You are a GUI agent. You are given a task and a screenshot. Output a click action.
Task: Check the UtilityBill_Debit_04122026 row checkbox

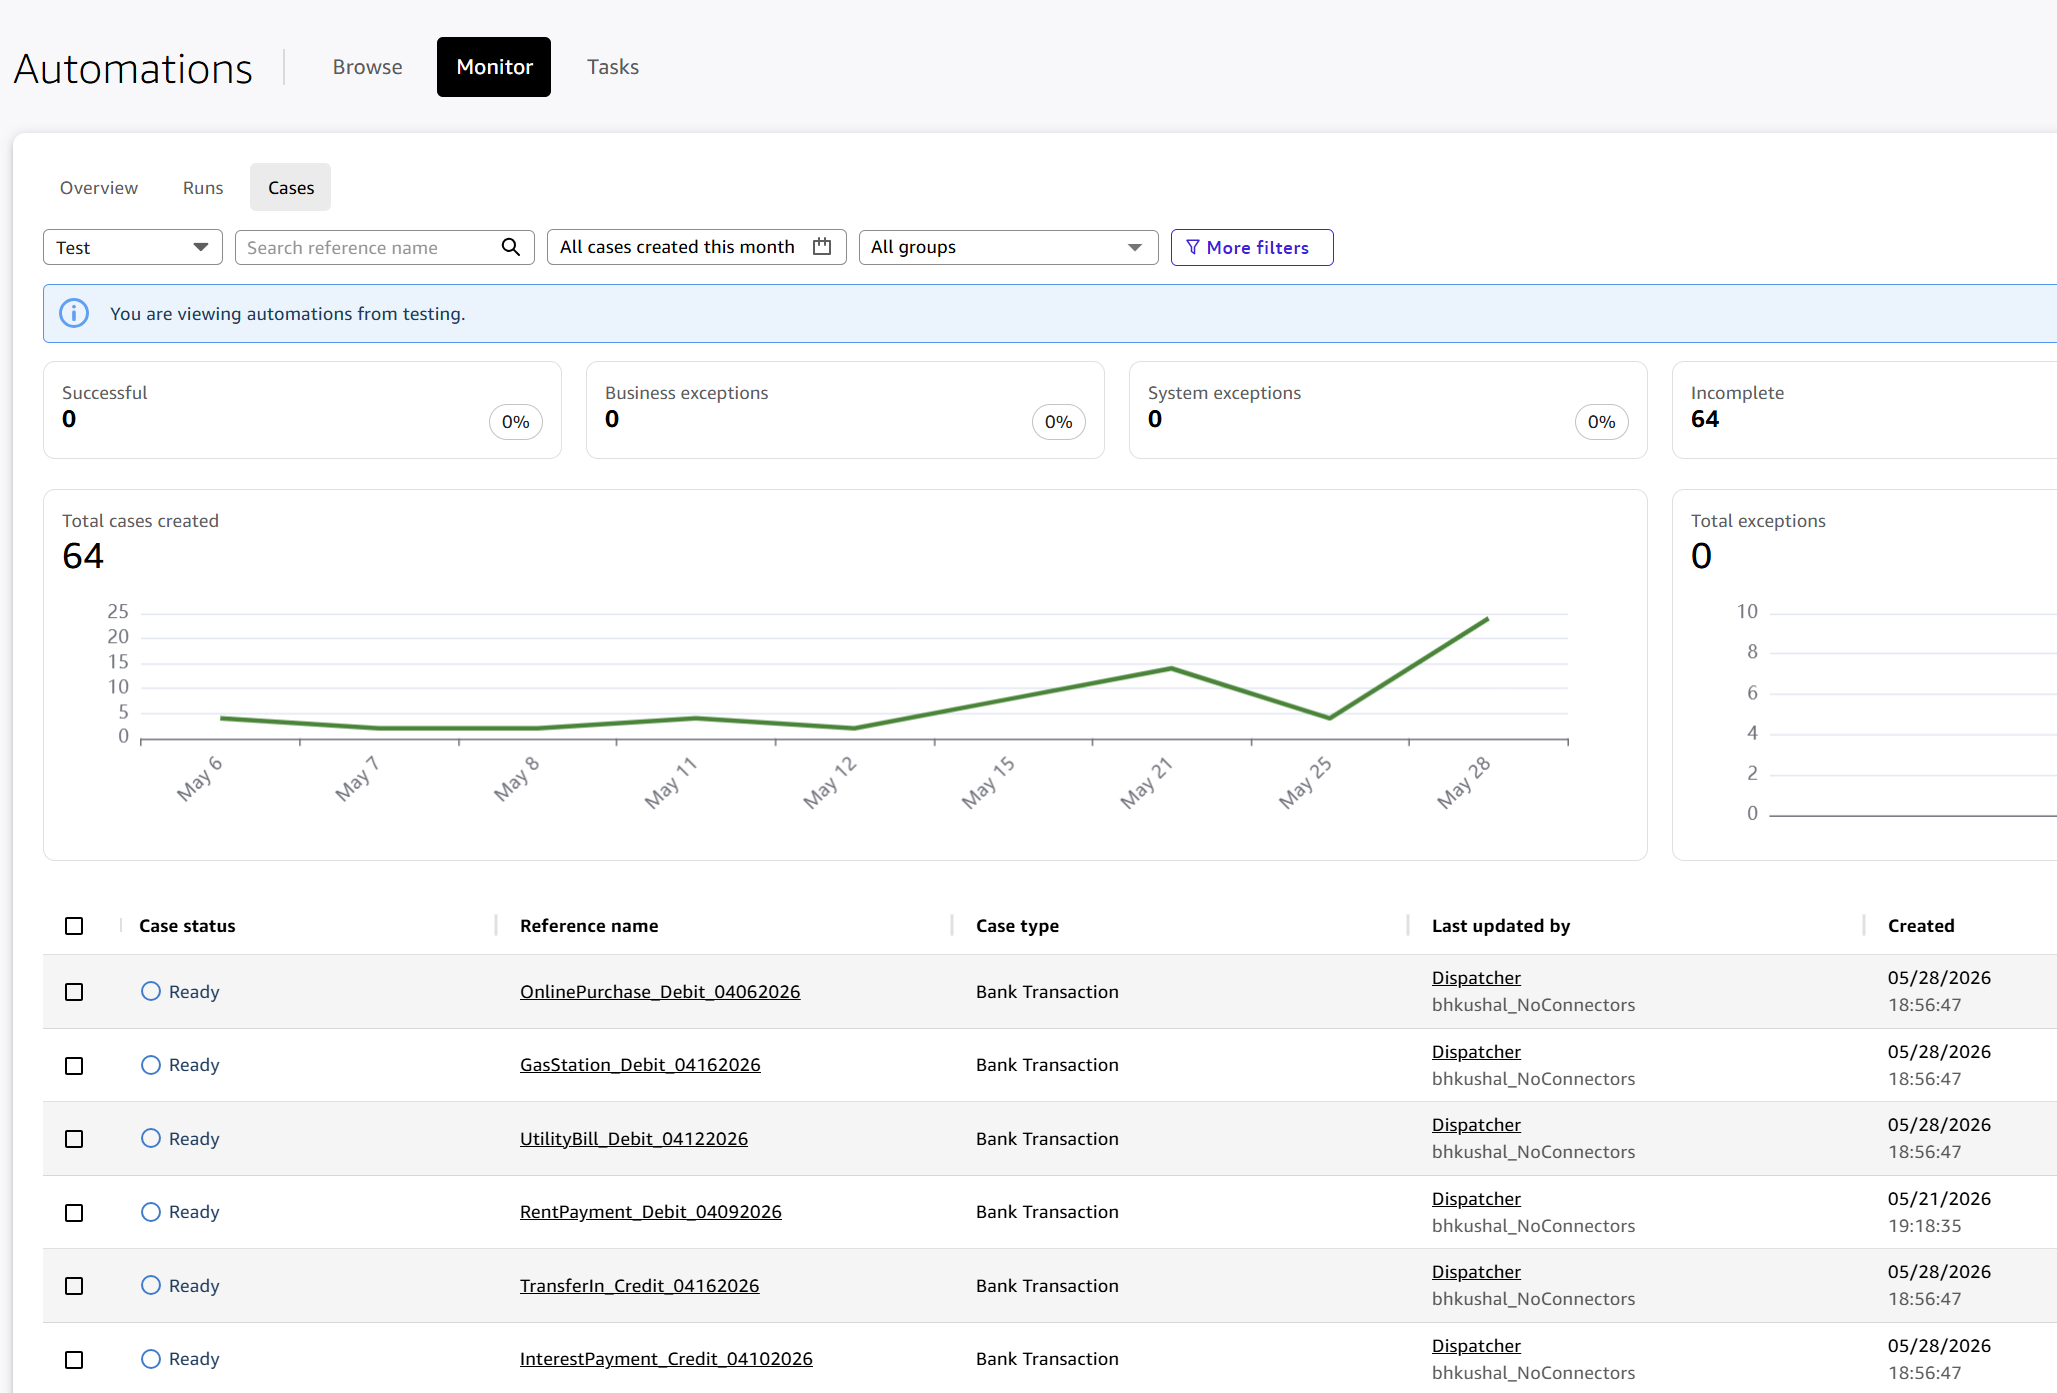coord(74,1139)
